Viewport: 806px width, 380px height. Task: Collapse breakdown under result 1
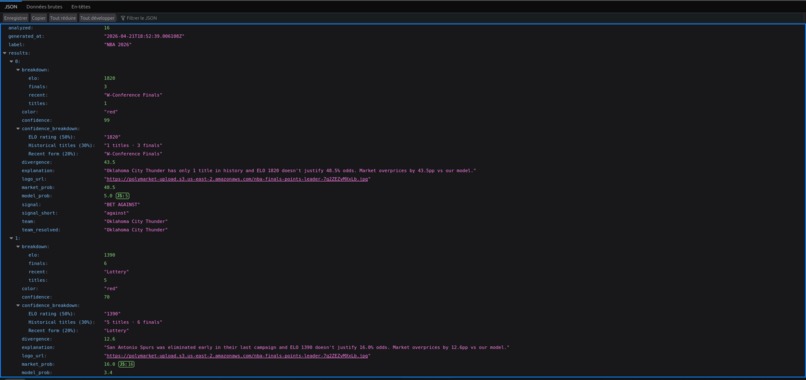(18, 246)
